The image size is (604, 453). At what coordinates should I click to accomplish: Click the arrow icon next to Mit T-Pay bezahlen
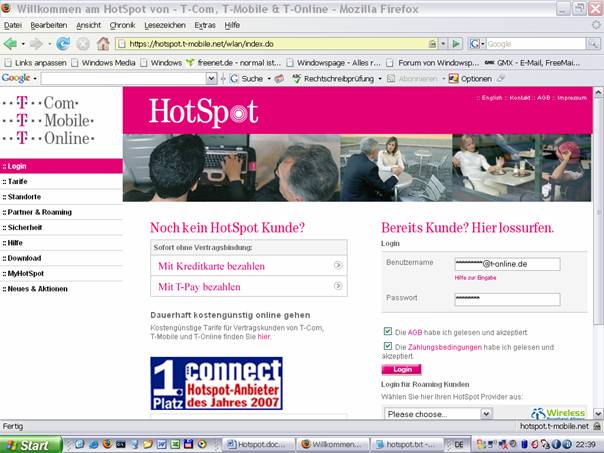pyautogui.click(x=338, y=286)
